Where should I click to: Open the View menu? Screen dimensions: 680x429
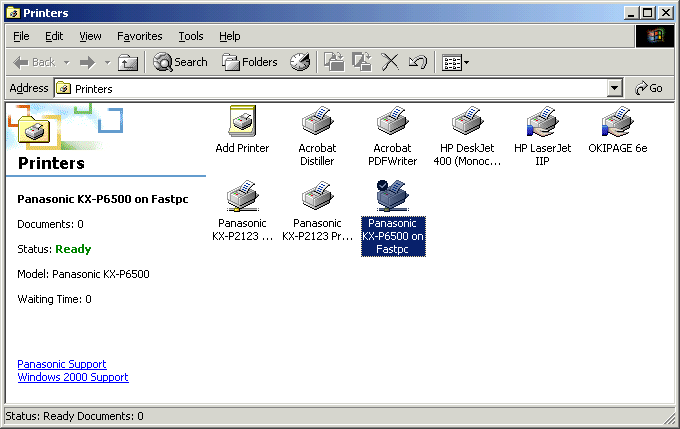click(90, 36)
